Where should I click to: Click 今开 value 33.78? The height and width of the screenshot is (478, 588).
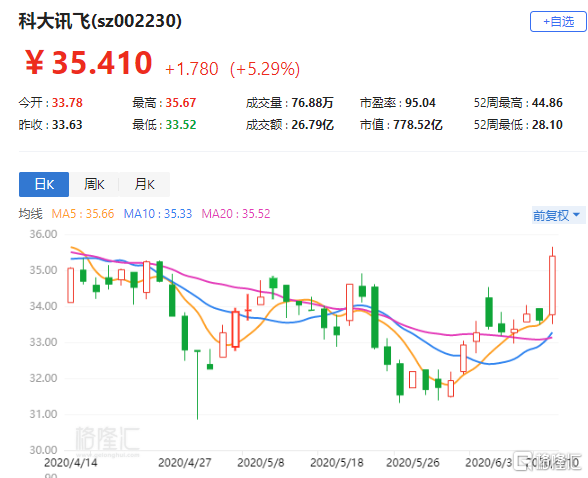point(67,103)
